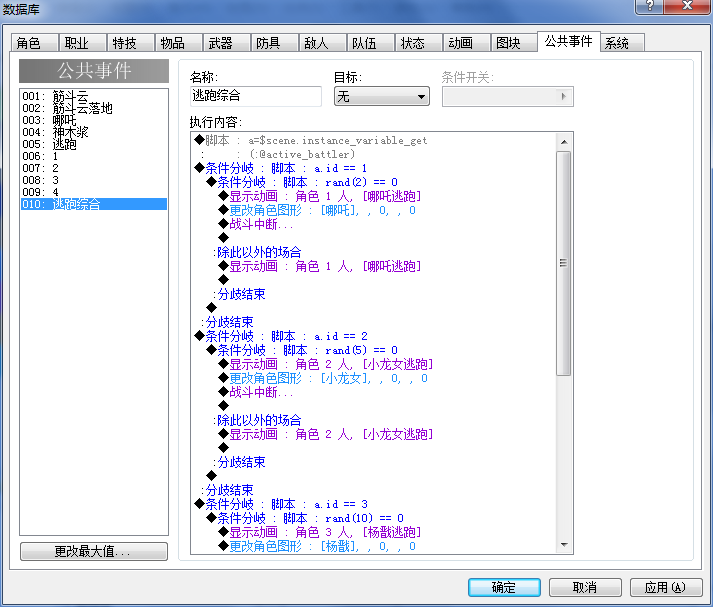Select the 条件分歧 a.id == 1 line
The image size is (713, 607).
(x=281, y=168)
